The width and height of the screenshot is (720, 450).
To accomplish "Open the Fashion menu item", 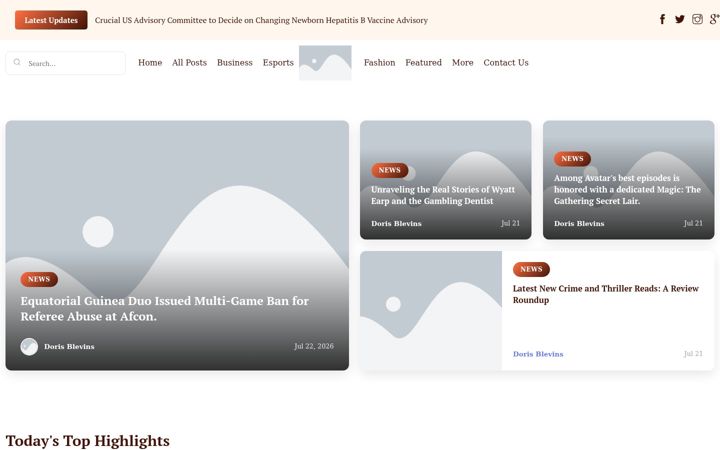I will [379, 62].
